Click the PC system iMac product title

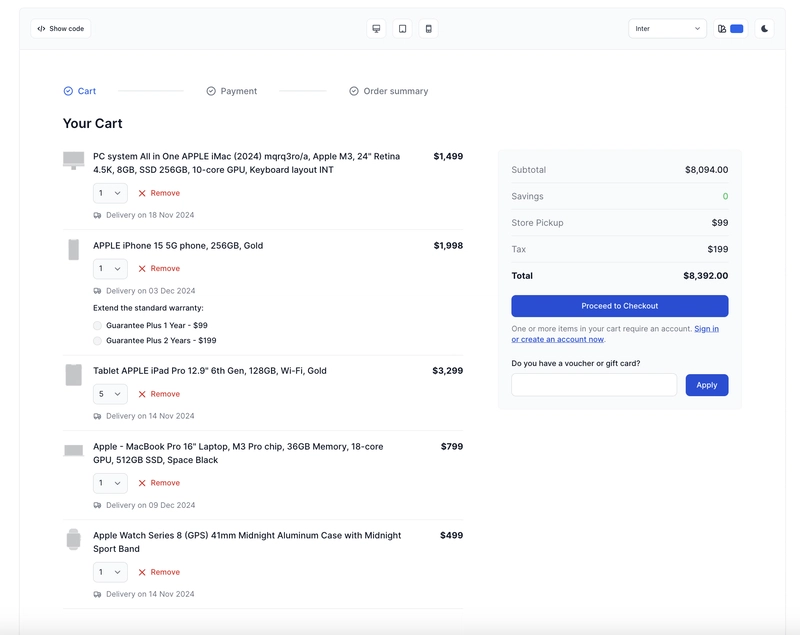pyautogui.click(x=246, y=163)
